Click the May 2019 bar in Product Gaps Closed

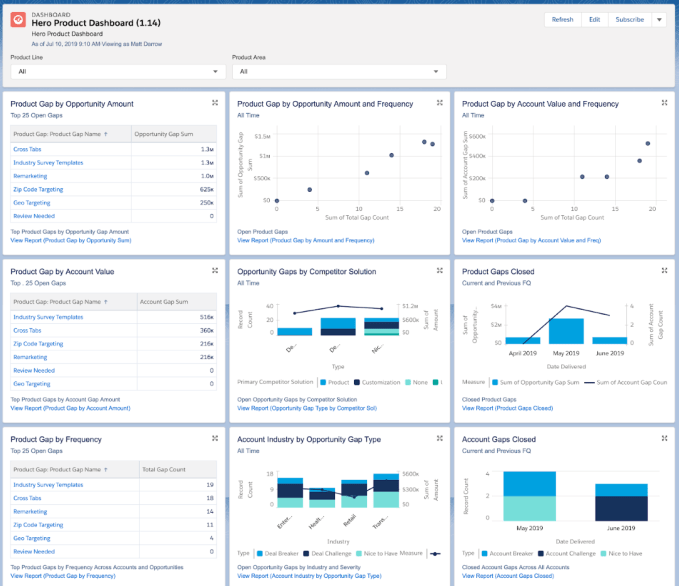(x=566, y=331)
